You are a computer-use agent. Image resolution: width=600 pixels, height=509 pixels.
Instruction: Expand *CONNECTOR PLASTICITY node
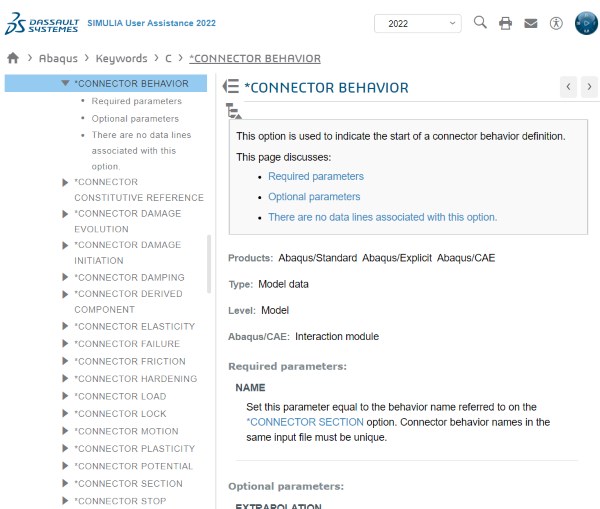click(x=65, y=448)
